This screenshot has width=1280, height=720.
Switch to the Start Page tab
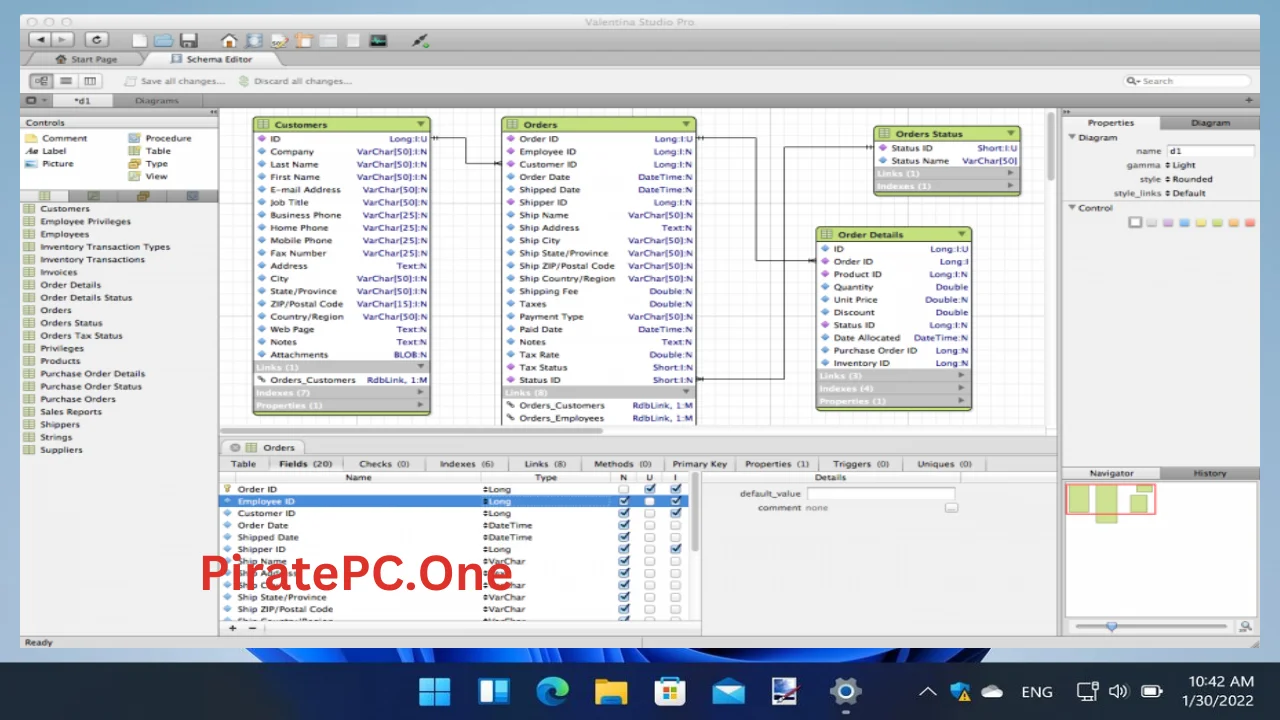87,60
